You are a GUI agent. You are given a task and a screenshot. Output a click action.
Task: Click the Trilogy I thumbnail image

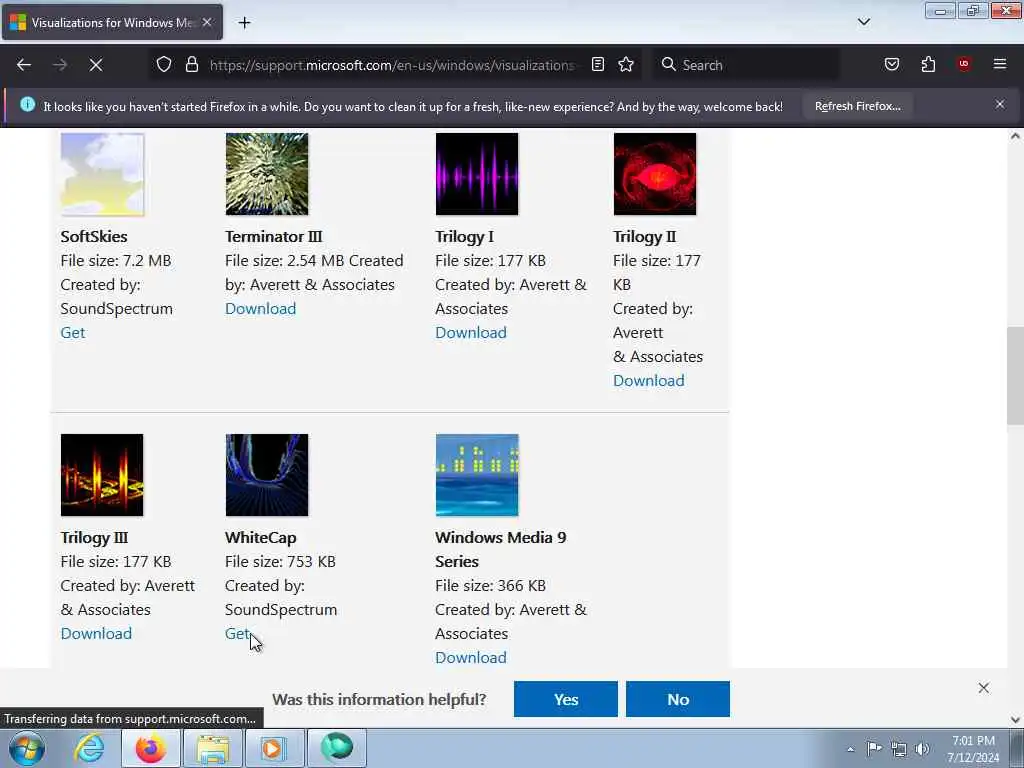pos(477,174)
